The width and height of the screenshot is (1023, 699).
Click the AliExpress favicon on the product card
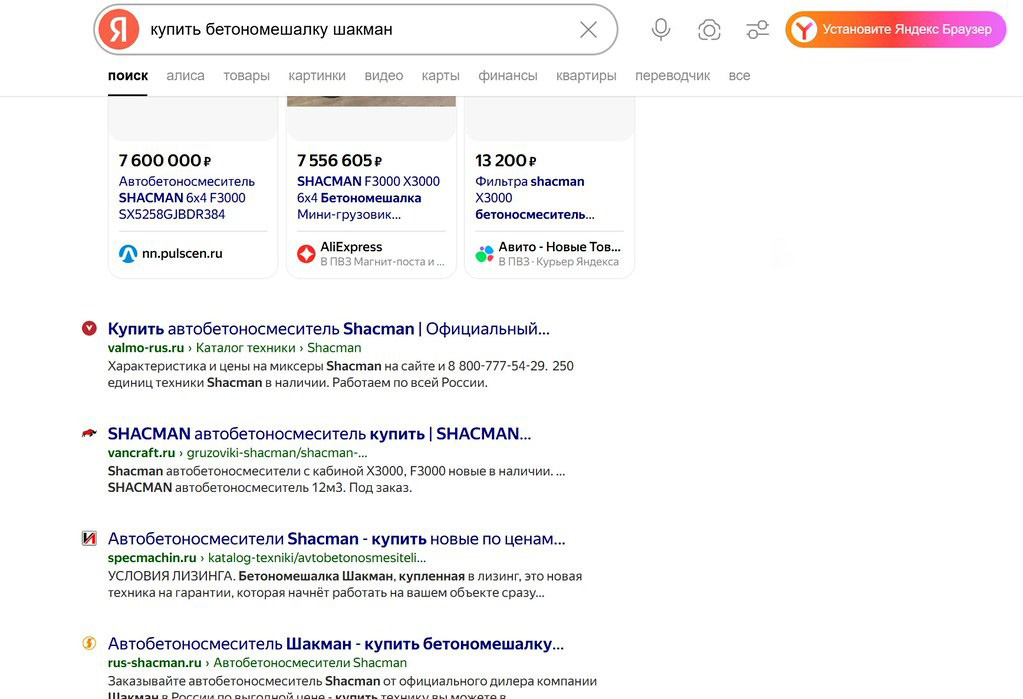[x=306, y=253]
